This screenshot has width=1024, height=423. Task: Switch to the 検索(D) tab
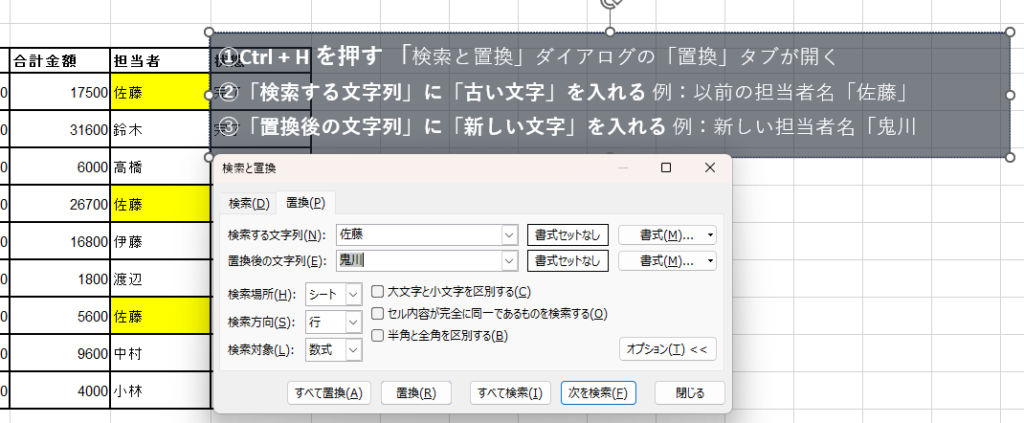(x=249, y=203)
